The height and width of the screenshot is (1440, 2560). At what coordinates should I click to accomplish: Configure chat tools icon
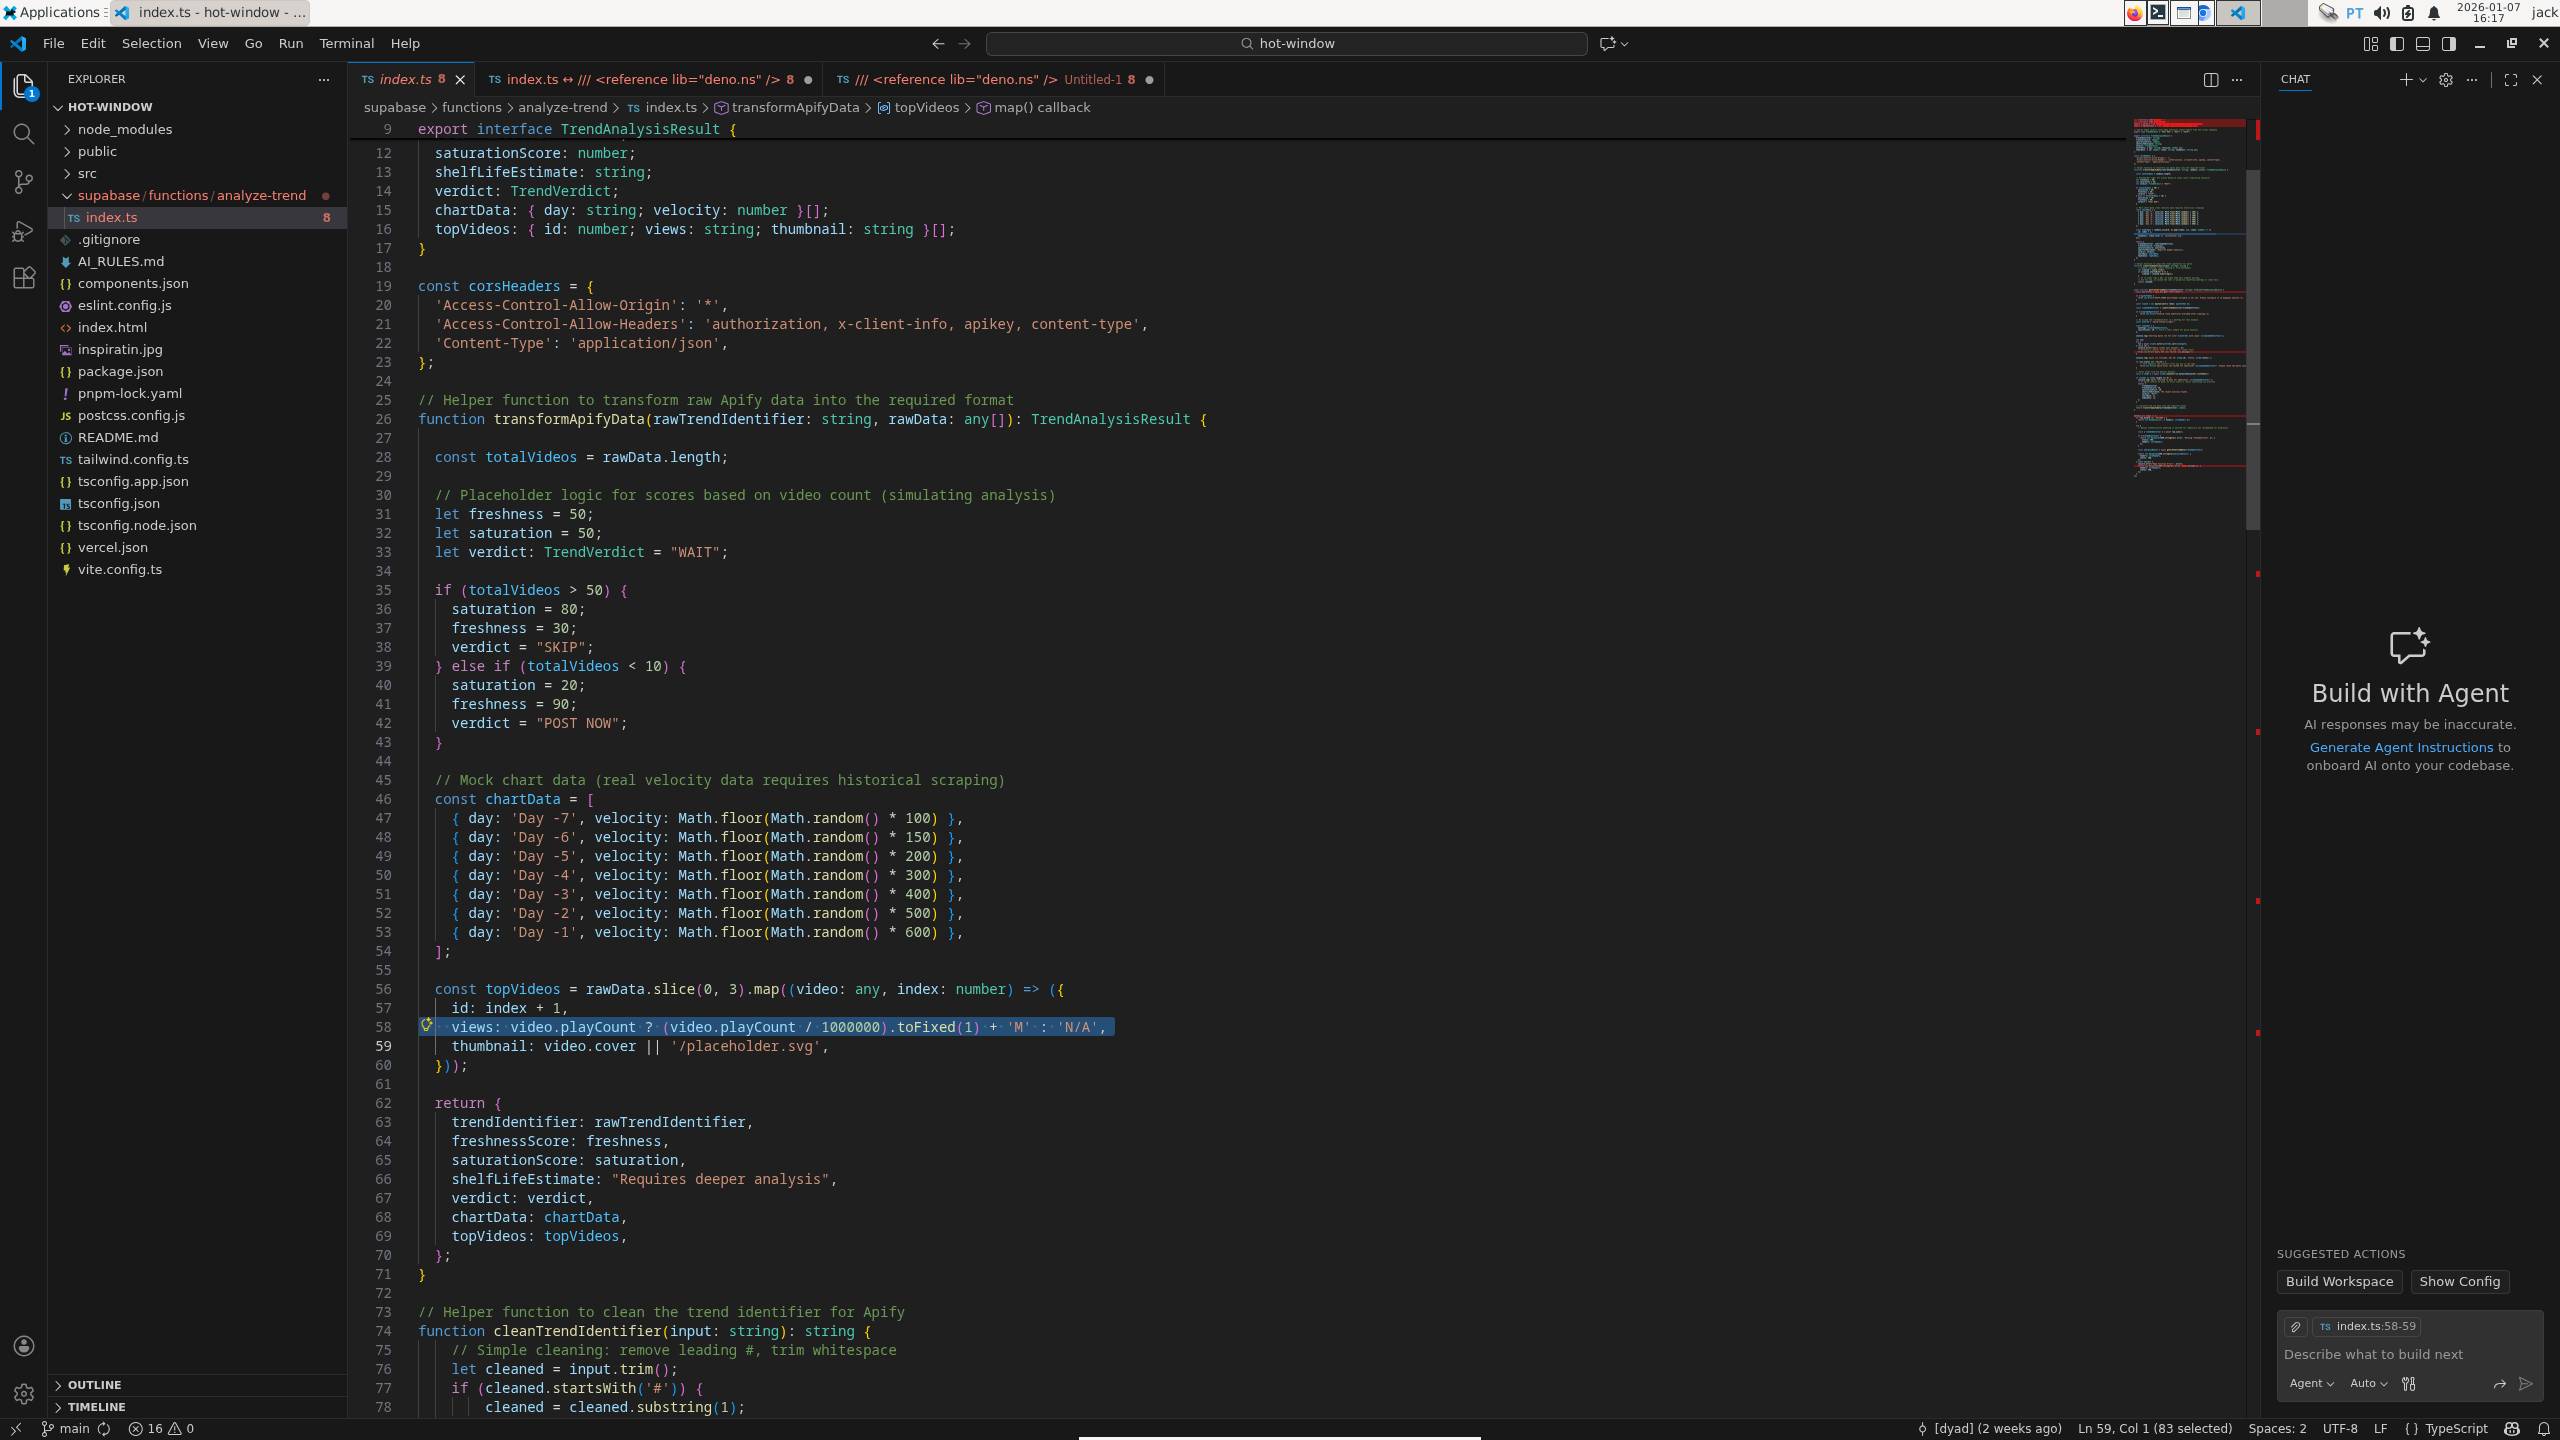click(x=2409, y=1383)
